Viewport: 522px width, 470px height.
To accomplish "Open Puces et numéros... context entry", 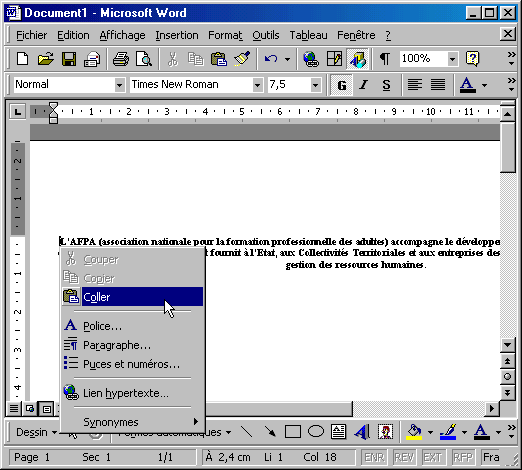I will point(133,364).
